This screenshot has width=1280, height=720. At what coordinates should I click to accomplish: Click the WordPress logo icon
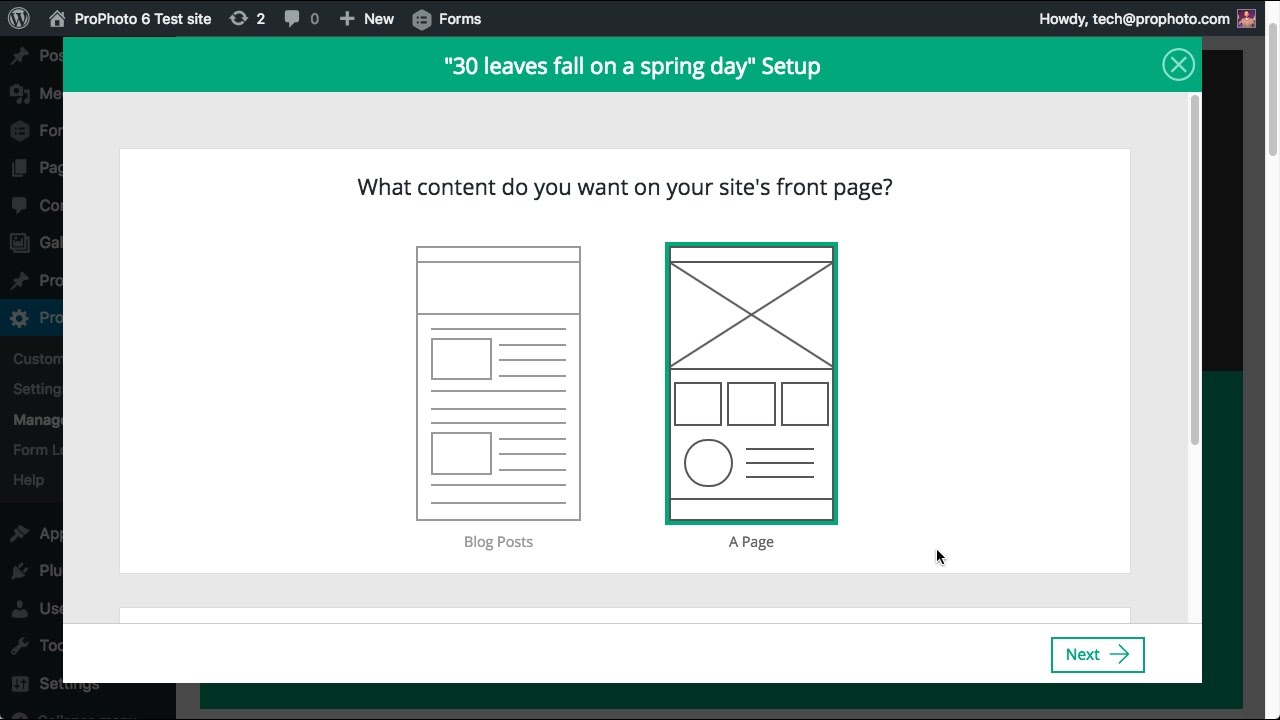[20, 18]
